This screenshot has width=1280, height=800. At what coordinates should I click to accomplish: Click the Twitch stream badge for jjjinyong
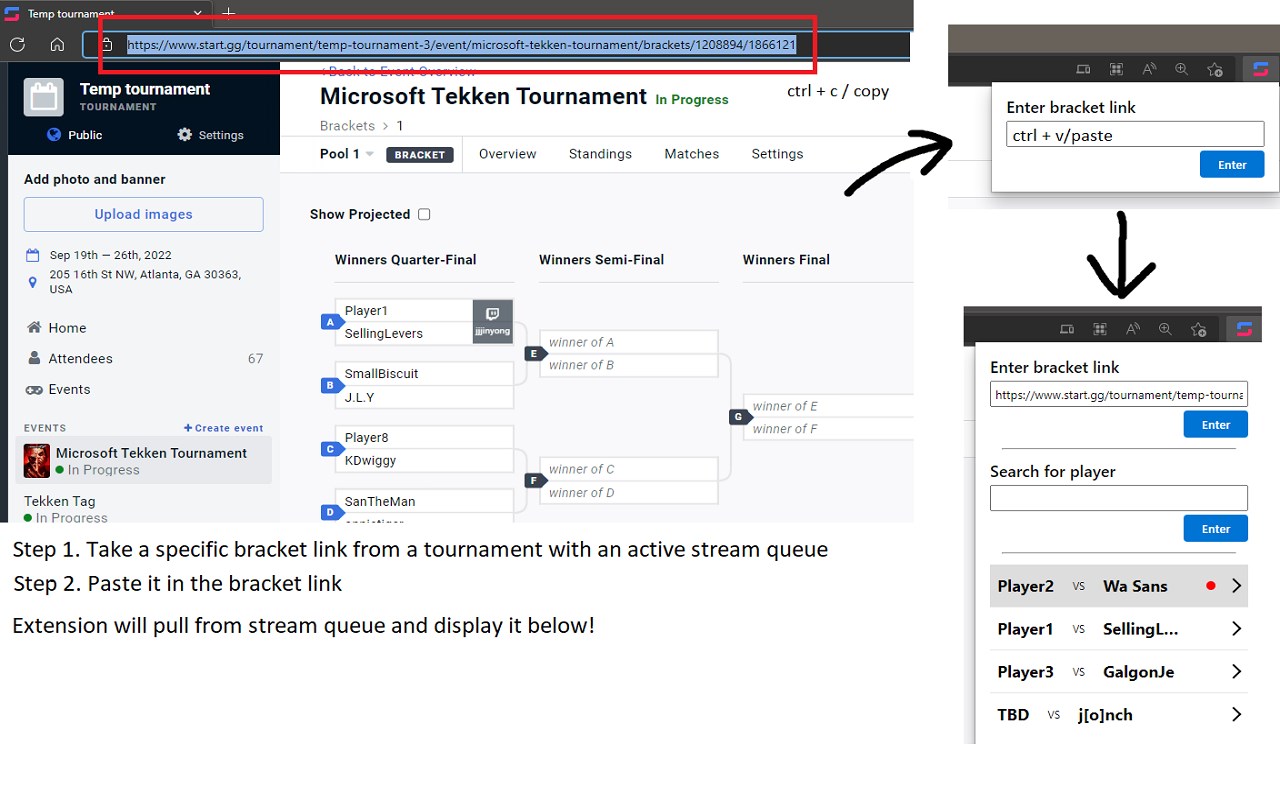click(492, 322)
